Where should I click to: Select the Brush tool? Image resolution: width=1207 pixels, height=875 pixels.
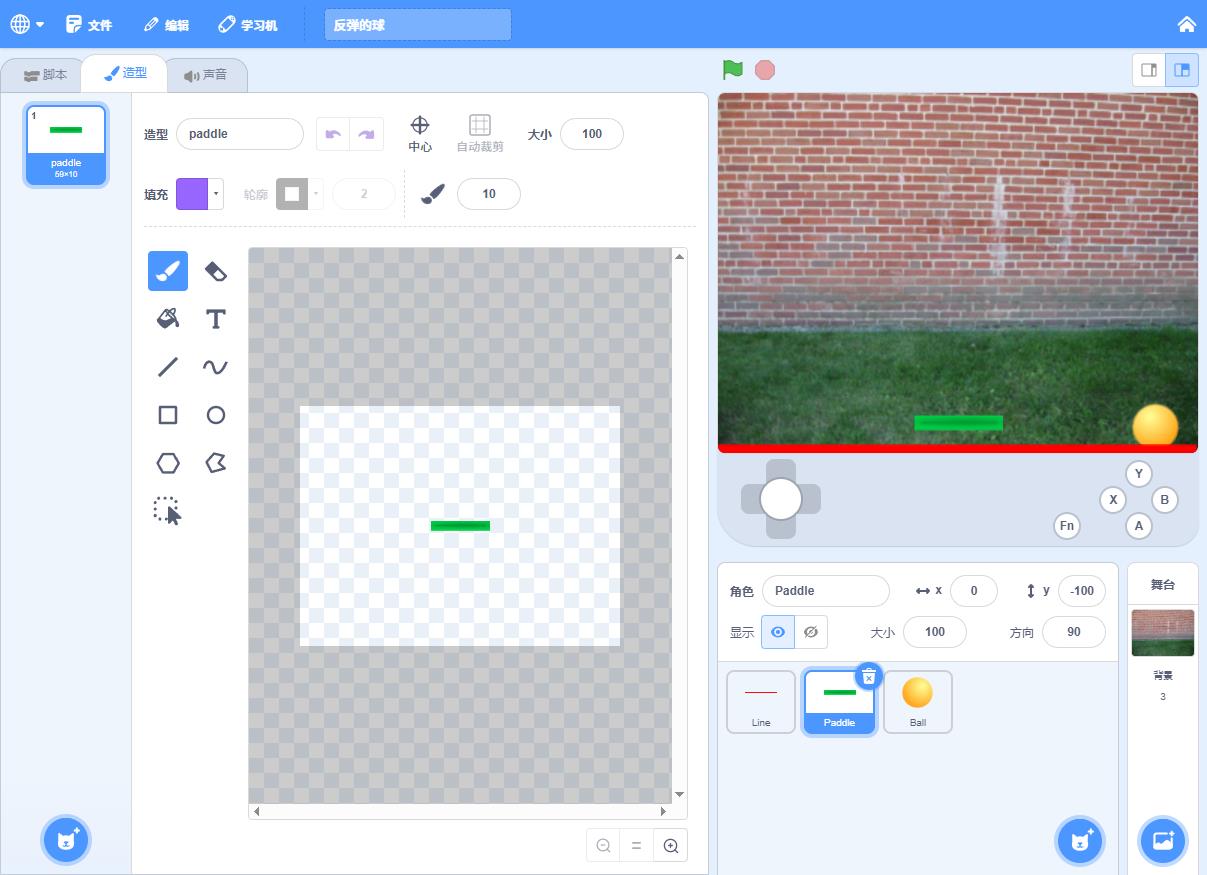pyautogui.click(x=168, y=271)
